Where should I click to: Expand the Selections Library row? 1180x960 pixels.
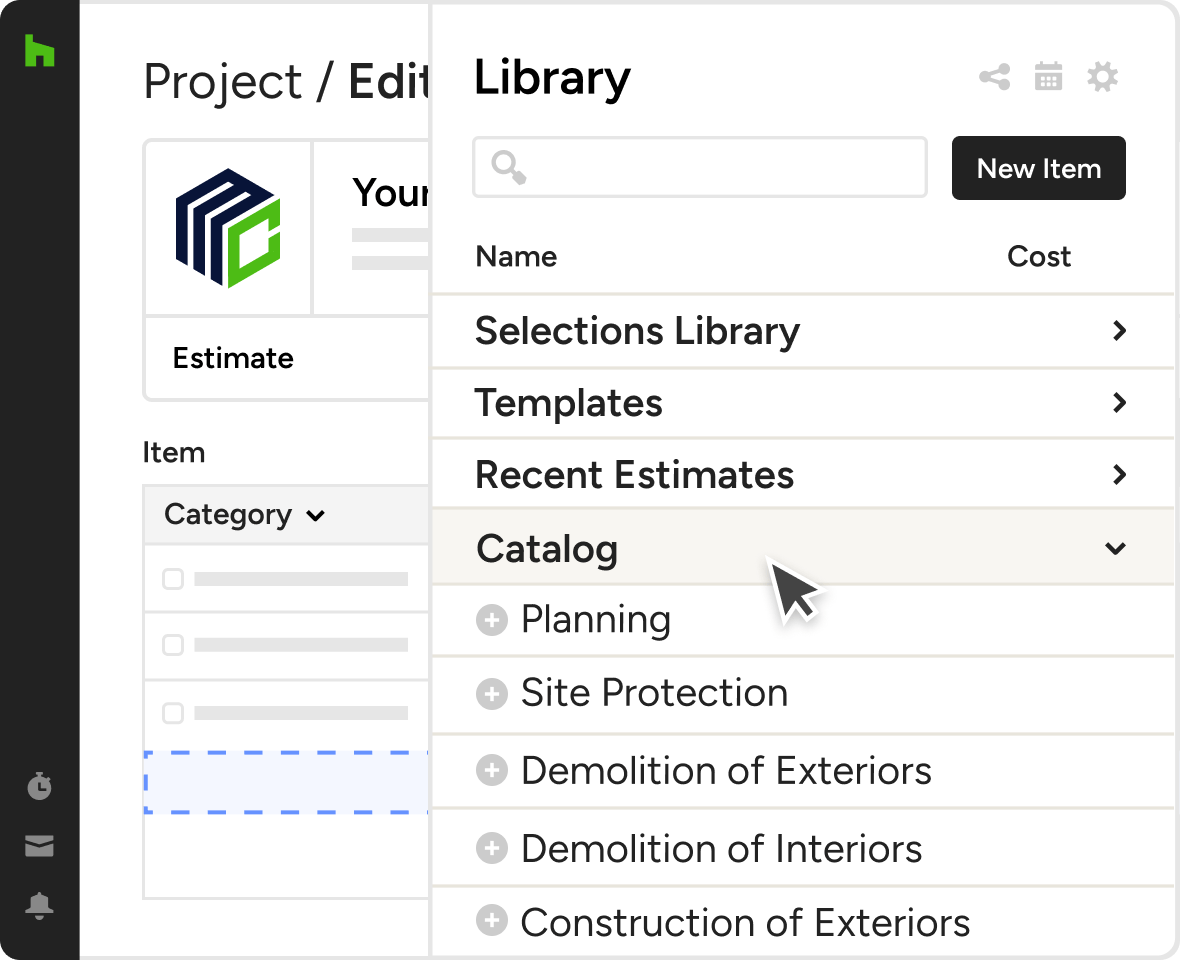coord(1119,331)
